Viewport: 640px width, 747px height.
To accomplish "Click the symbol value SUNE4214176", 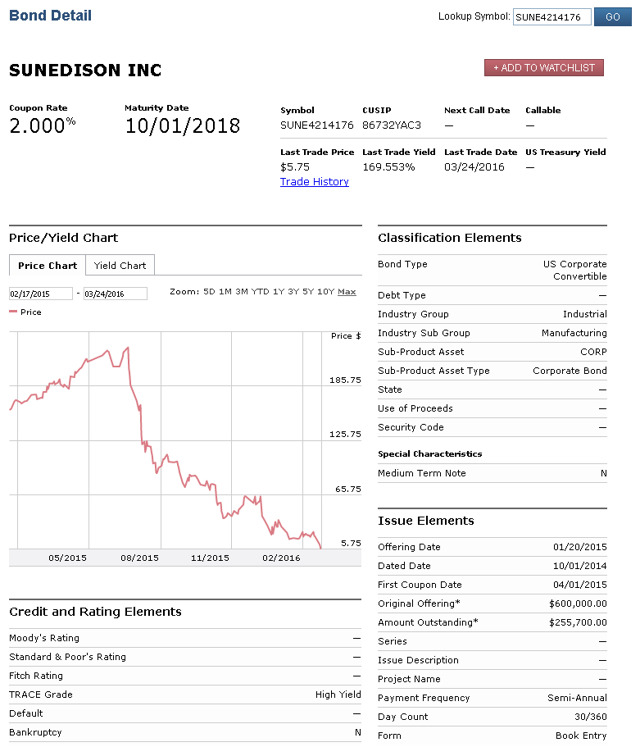I will 317,125.
